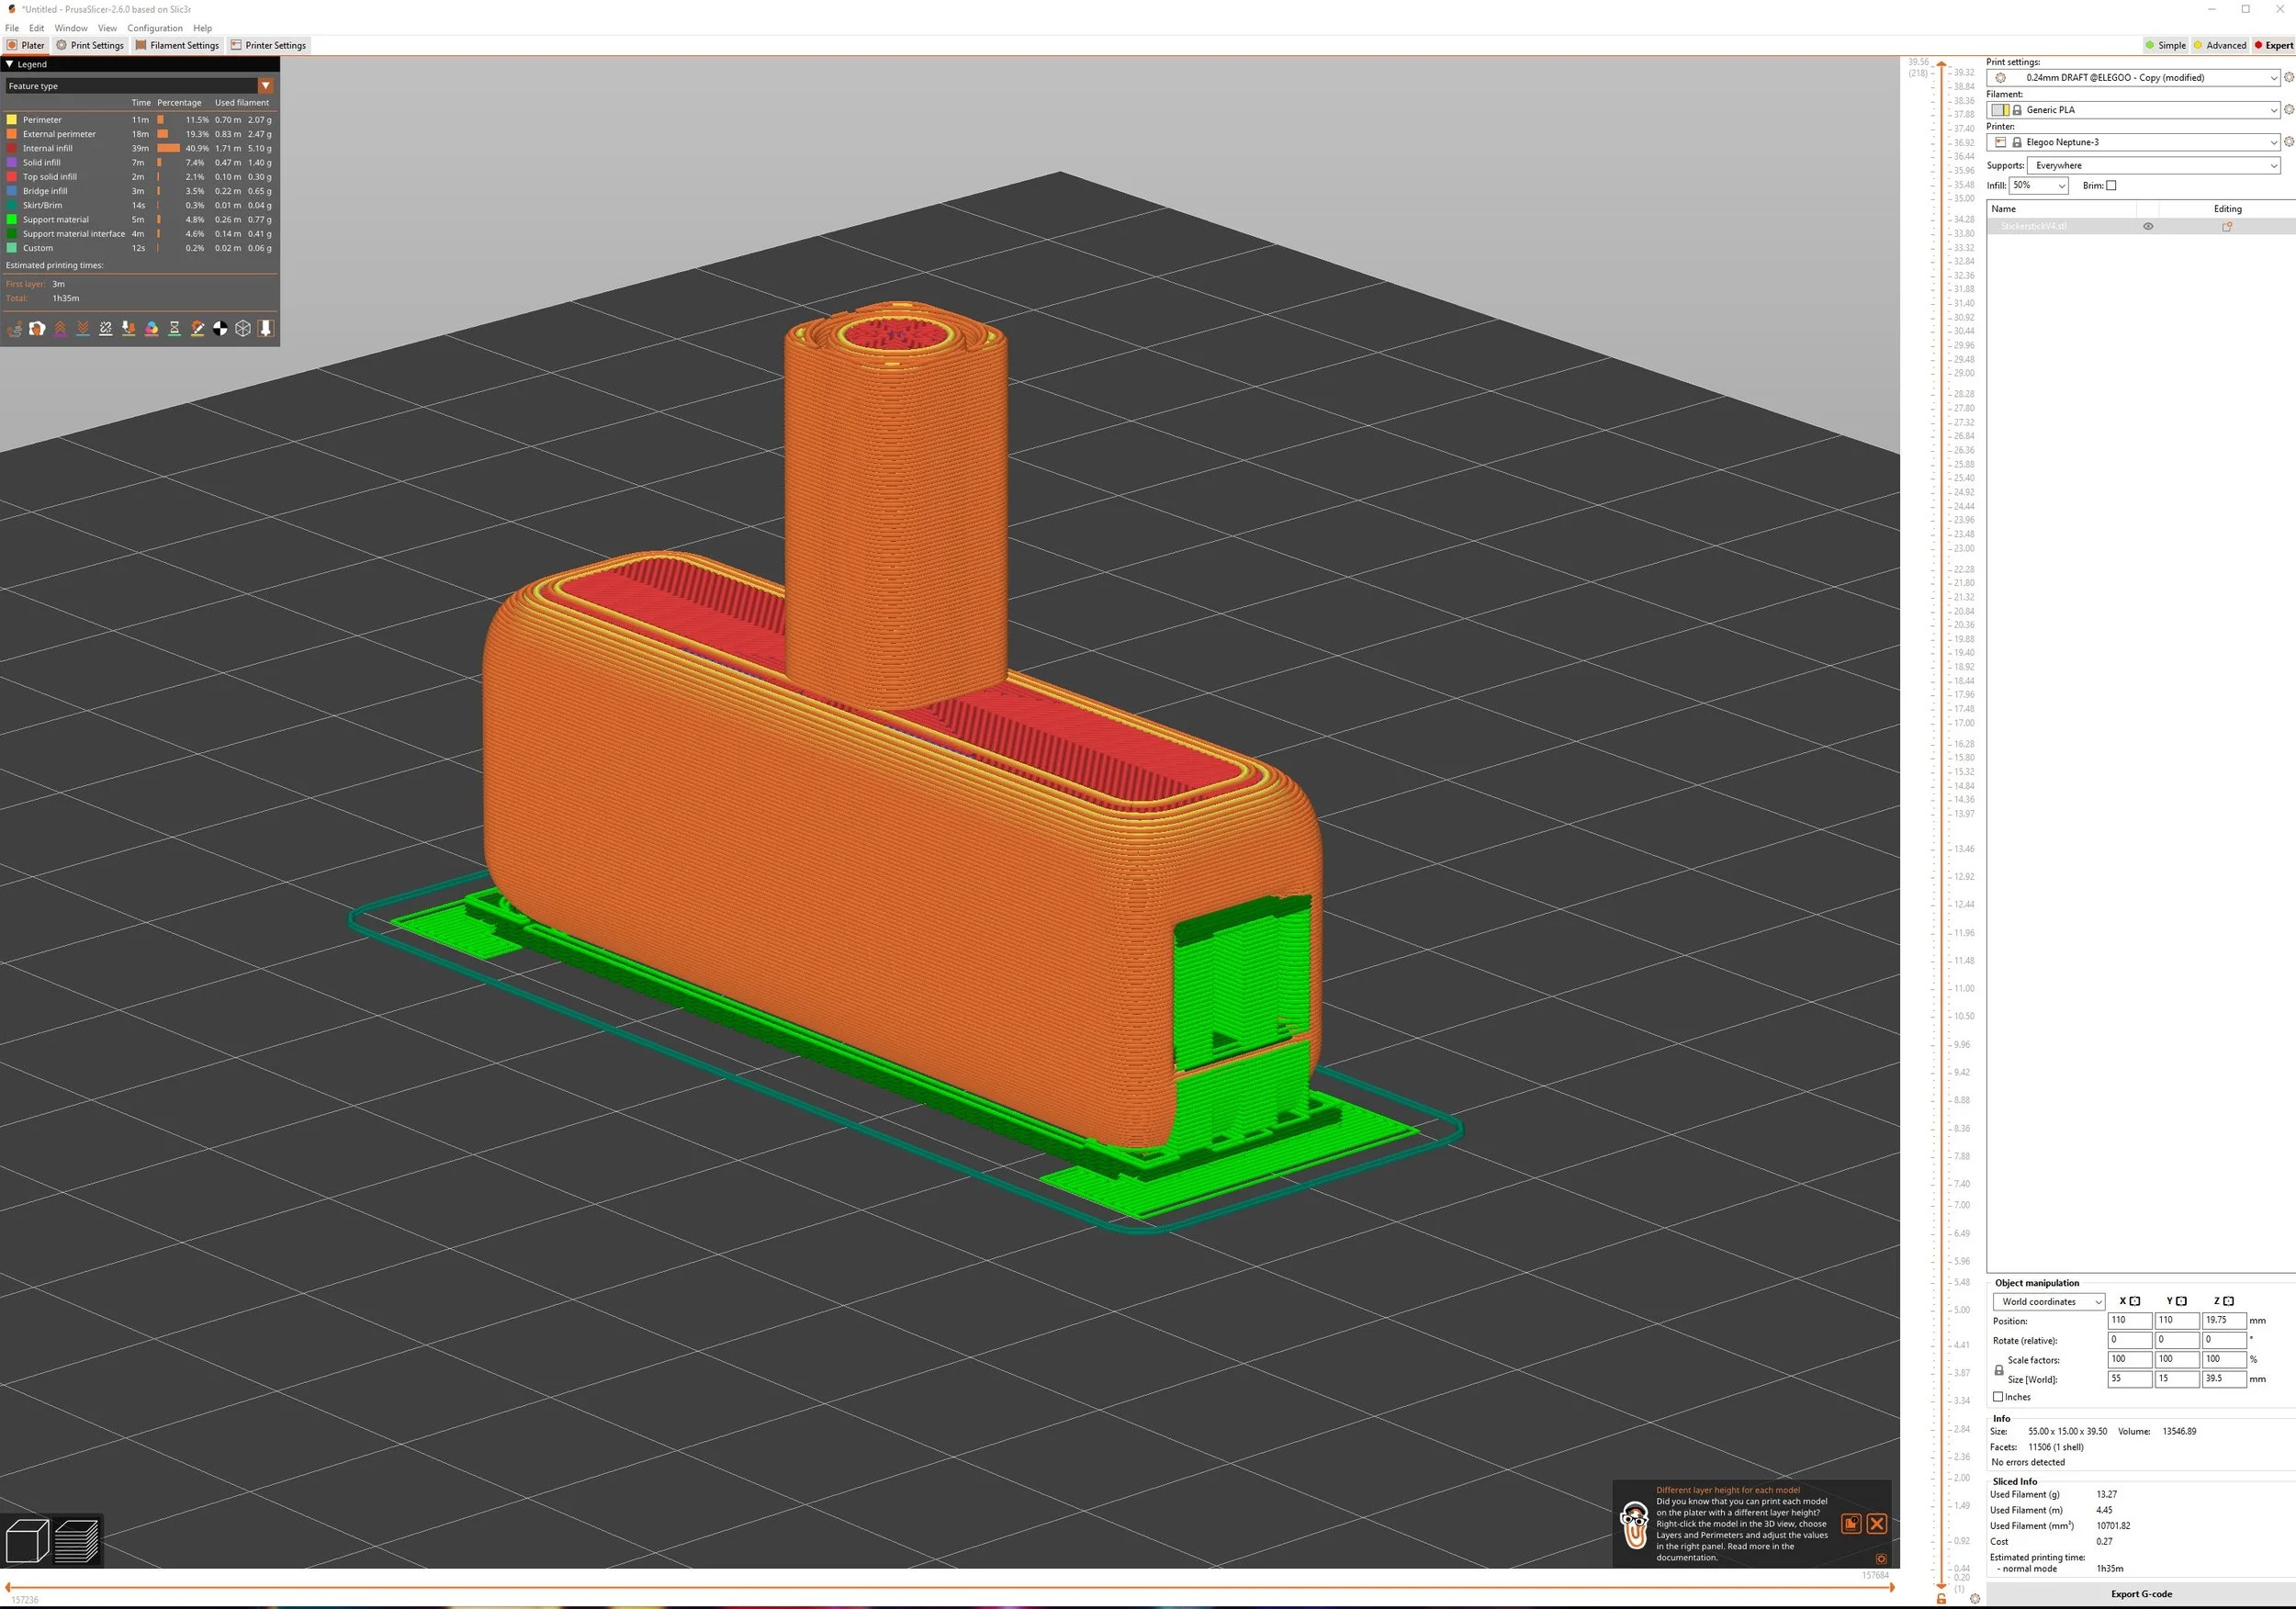Open the Feature type view dropdown in the legend
2296x1609 pixels.
[x=266, y=86]
